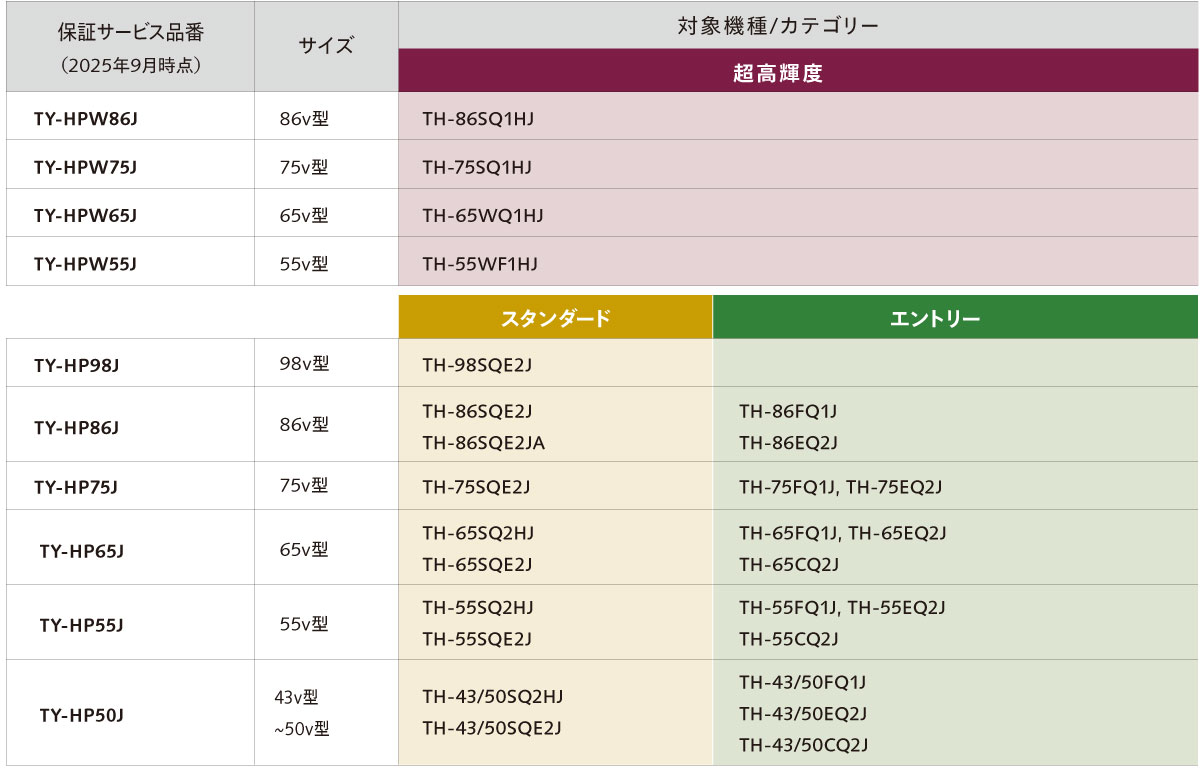The width and height of the screenshot is (1200, 768).
Task: Select the スタンダード category header
Action: 555,316
